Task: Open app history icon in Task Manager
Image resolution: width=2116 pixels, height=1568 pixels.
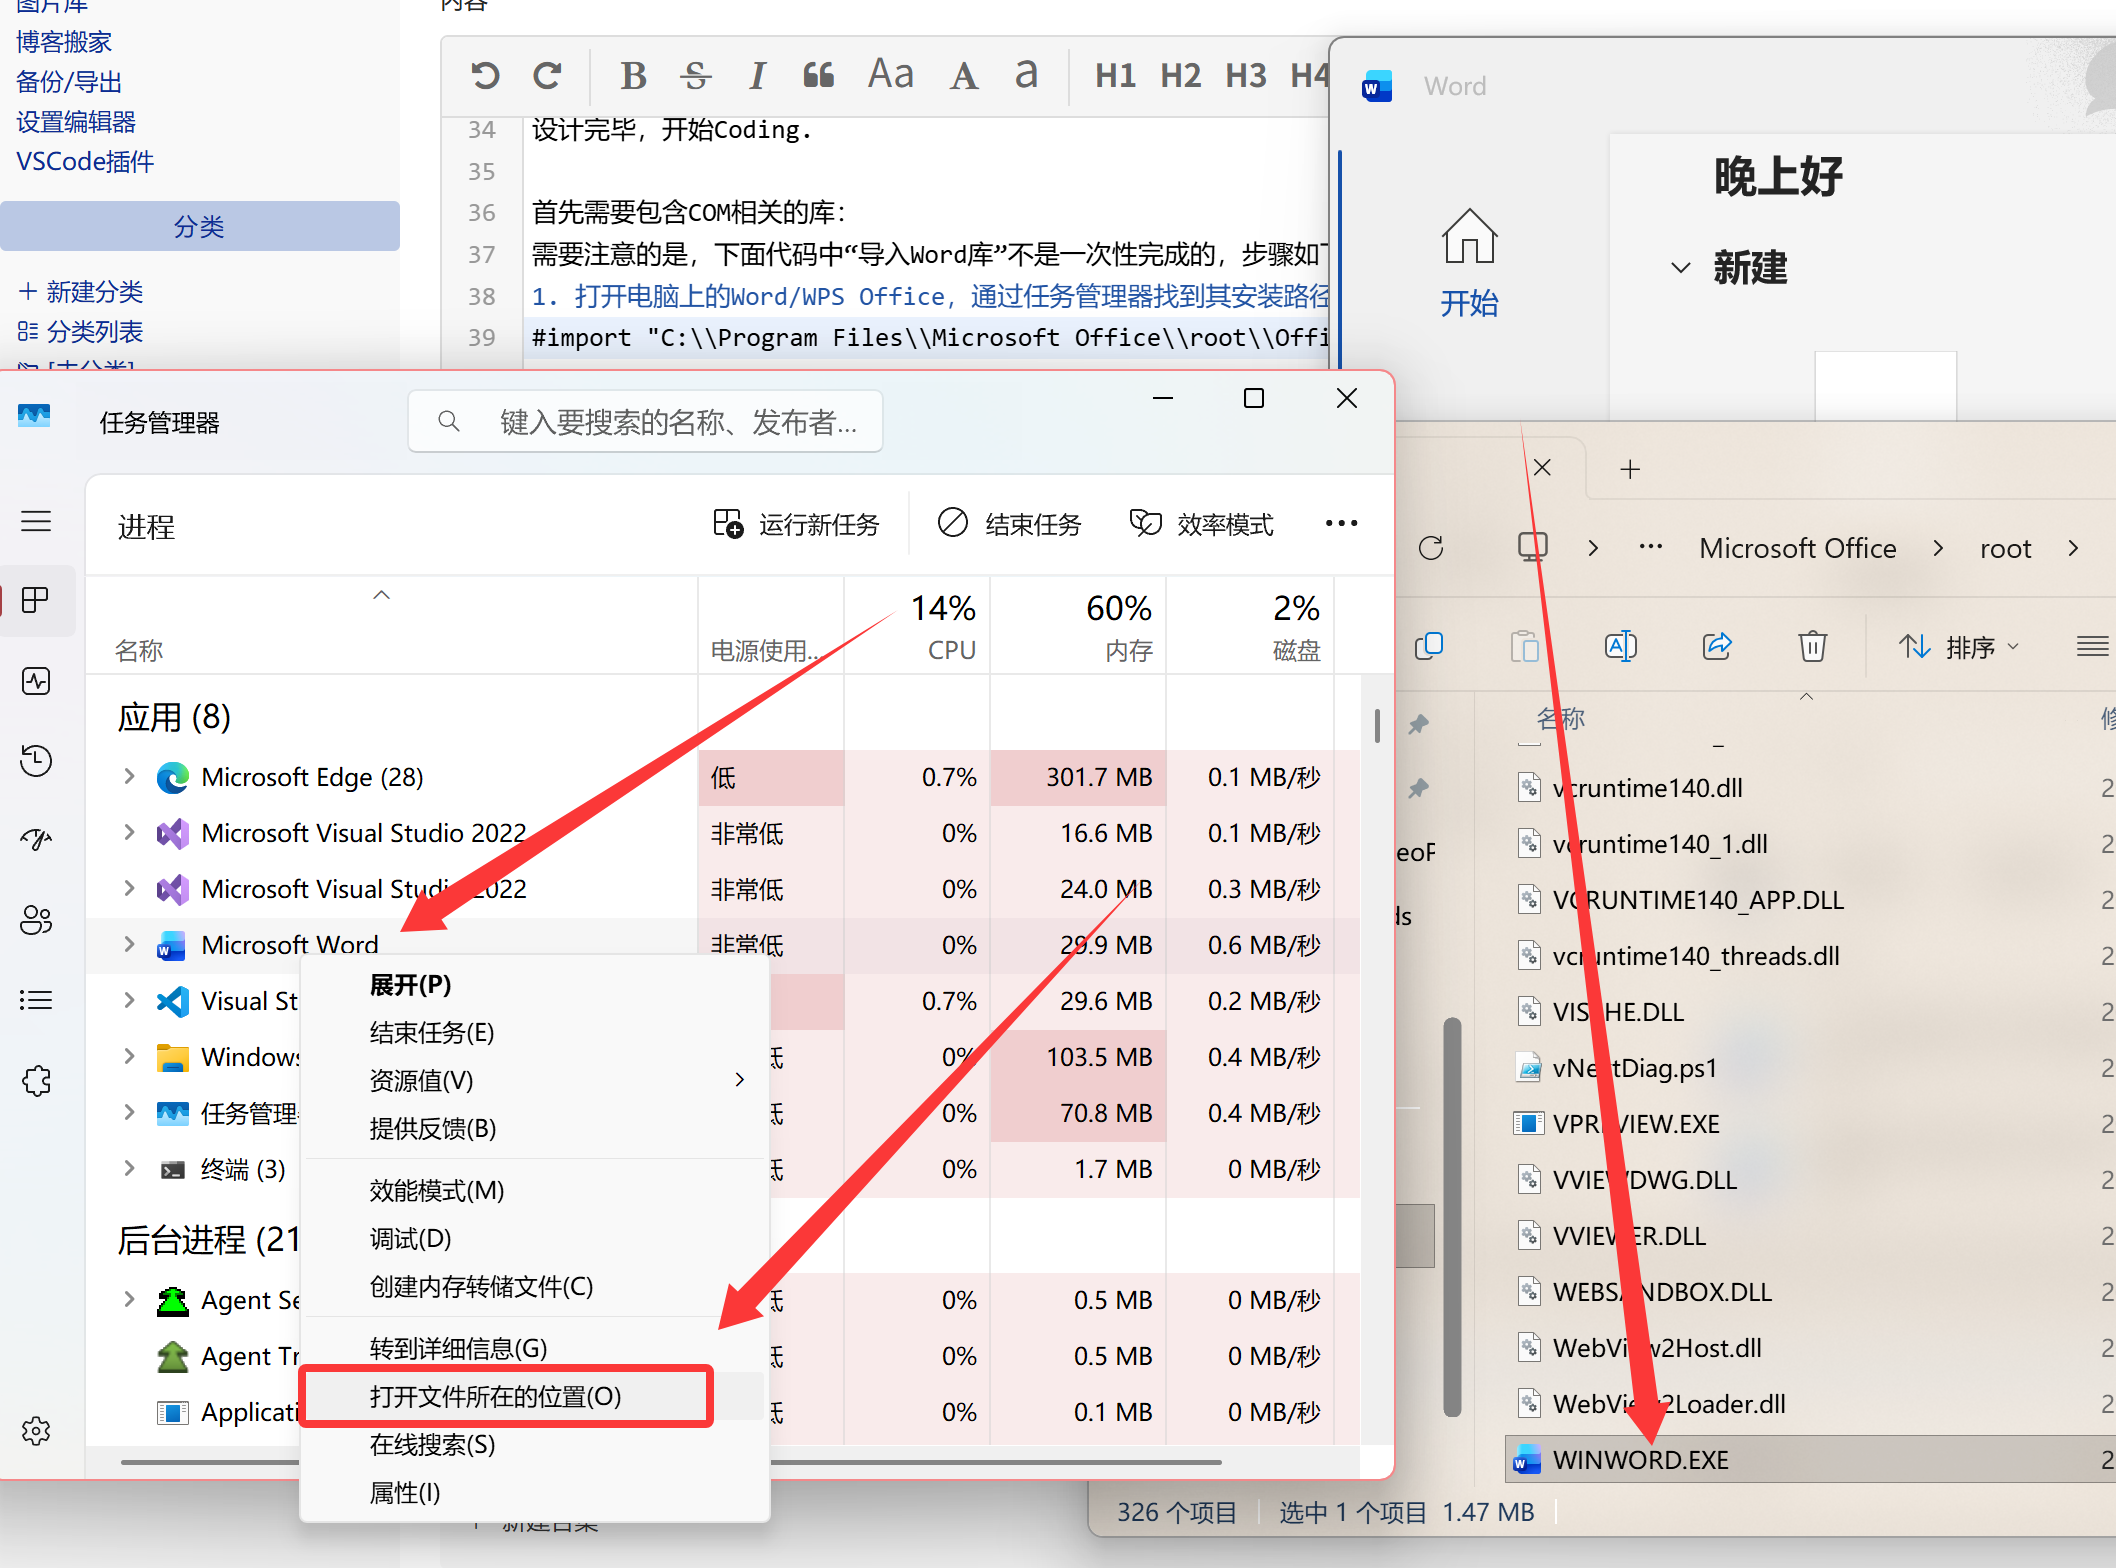Action: tap(37, 761)
